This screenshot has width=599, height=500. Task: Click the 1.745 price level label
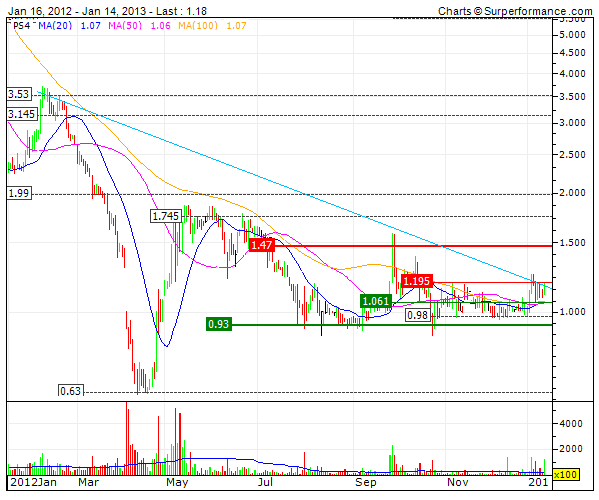pyautogui.click(x=165, y=217)
